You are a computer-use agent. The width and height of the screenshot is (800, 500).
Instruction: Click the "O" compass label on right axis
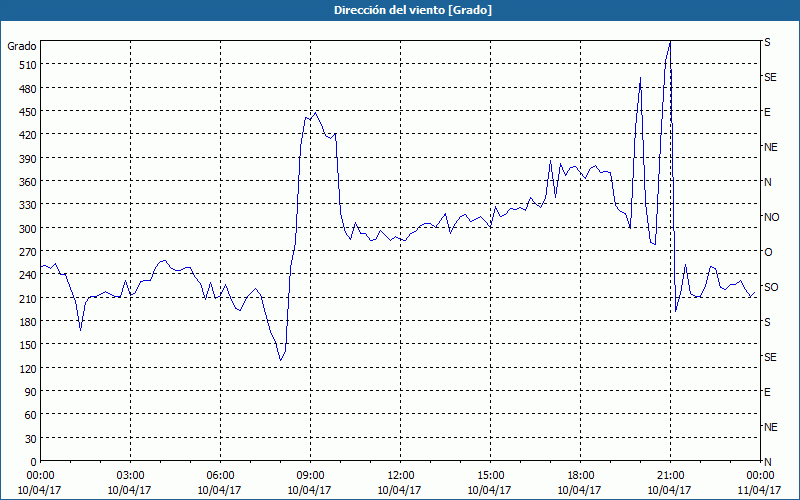point(768,252)
